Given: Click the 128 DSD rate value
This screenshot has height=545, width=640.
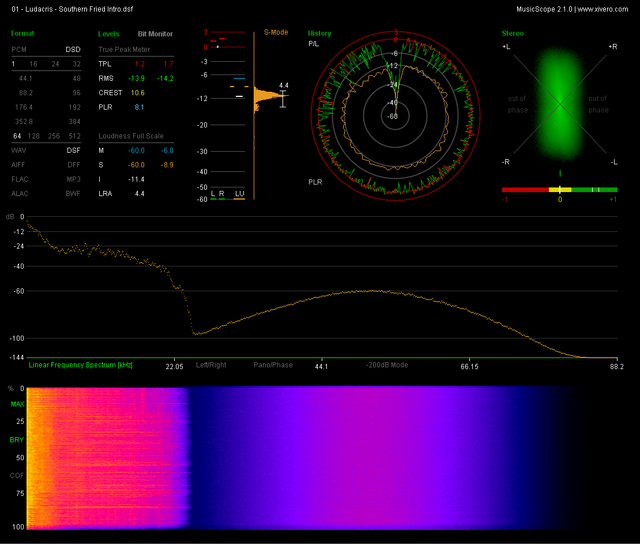Looking at the screenshot, I should click(34, 136).
